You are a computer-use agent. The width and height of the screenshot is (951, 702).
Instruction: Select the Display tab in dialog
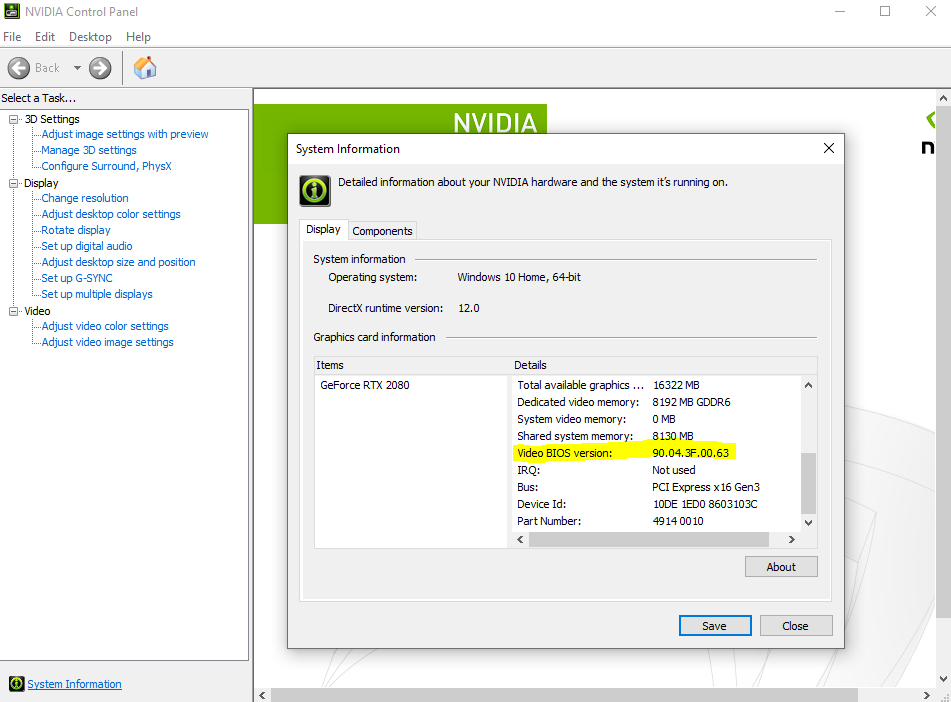[323, 229]
